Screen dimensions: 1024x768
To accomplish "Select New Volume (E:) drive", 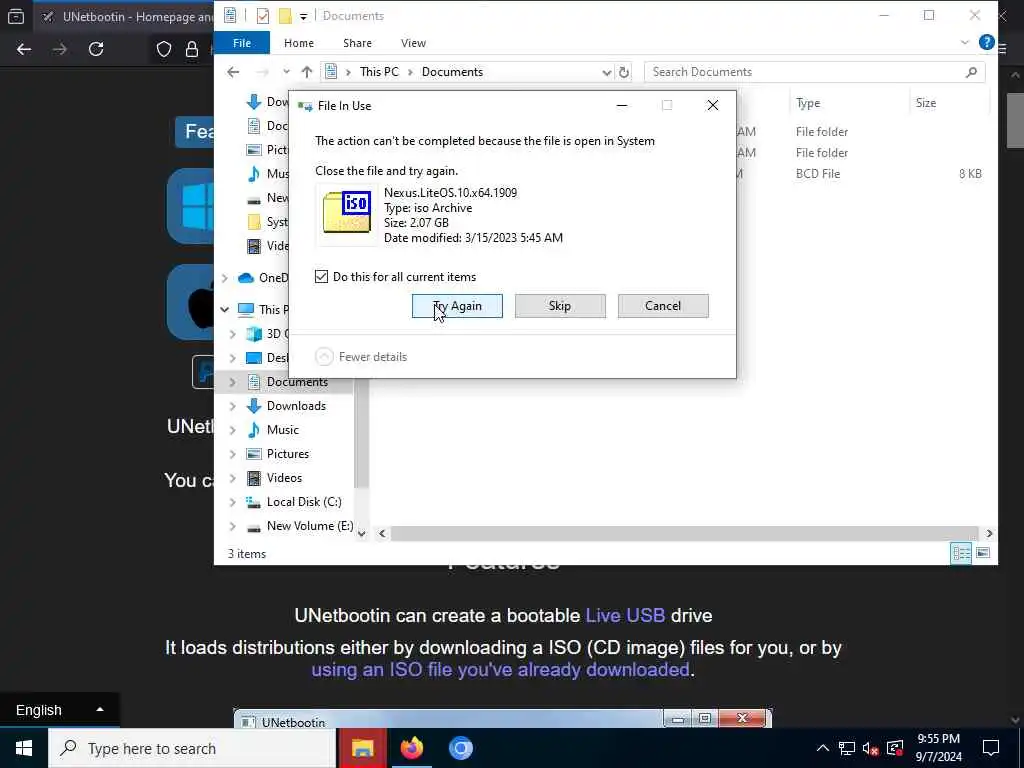I will pyautogui.click(x=310, y=526).
